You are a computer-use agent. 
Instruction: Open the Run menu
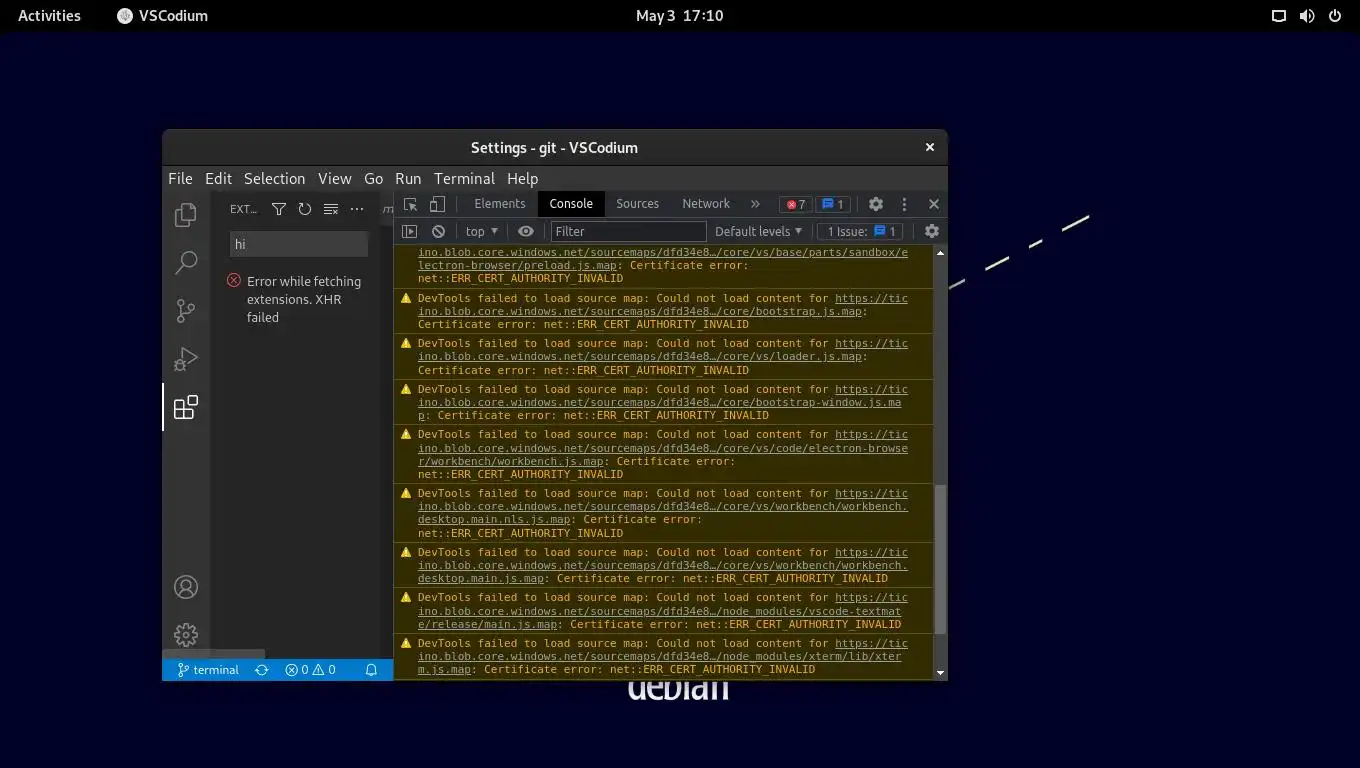click(x=408, y=179)
